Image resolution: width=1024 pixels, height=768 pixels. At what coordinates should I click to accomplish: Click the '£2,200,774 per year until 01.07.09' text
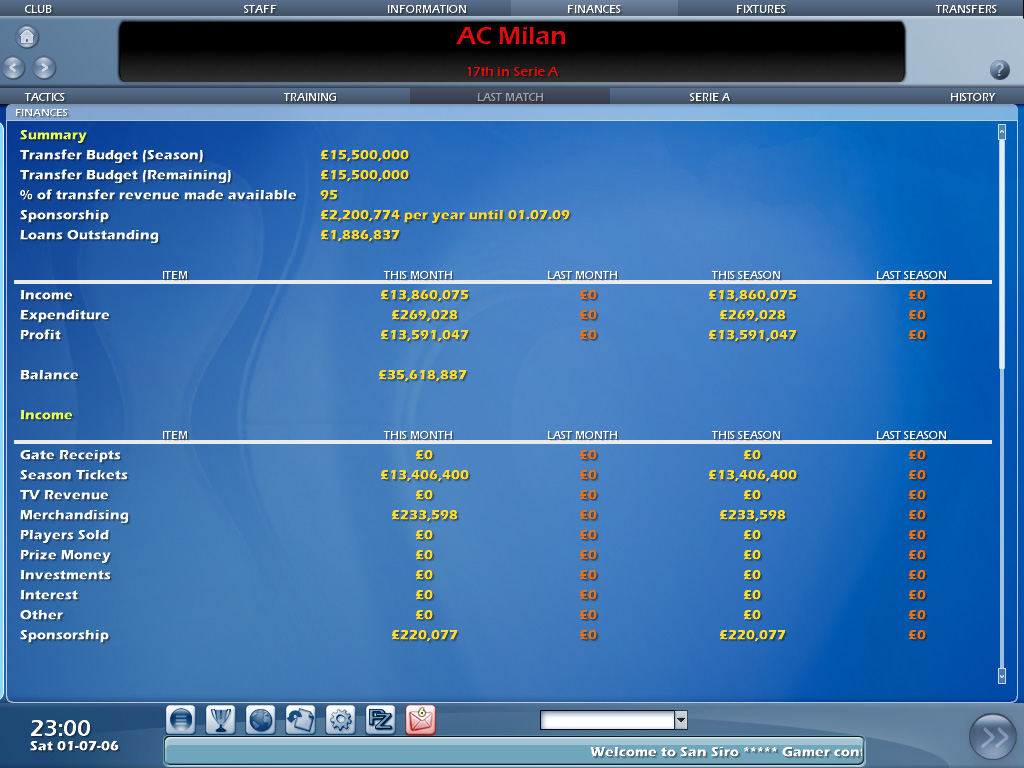click(445, 215)
